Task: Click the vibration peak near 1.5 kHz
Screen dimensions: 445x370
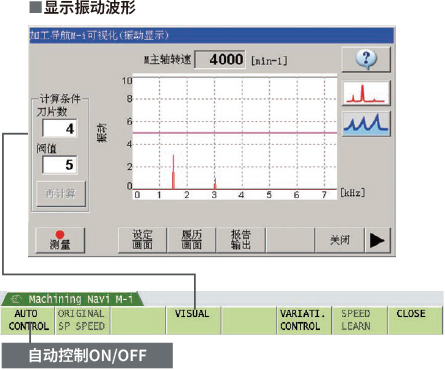Action: [173, 172]
